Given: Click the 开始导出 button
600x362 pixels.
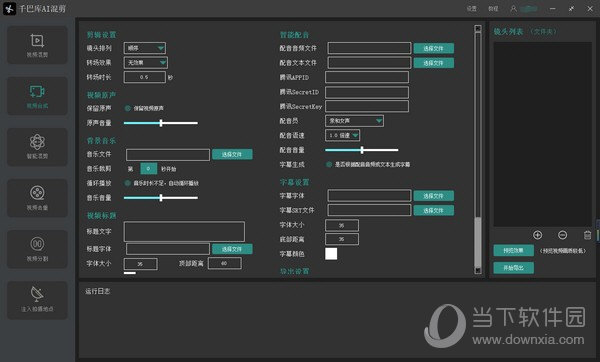Looking at the screenshot, I should [514, 268].
